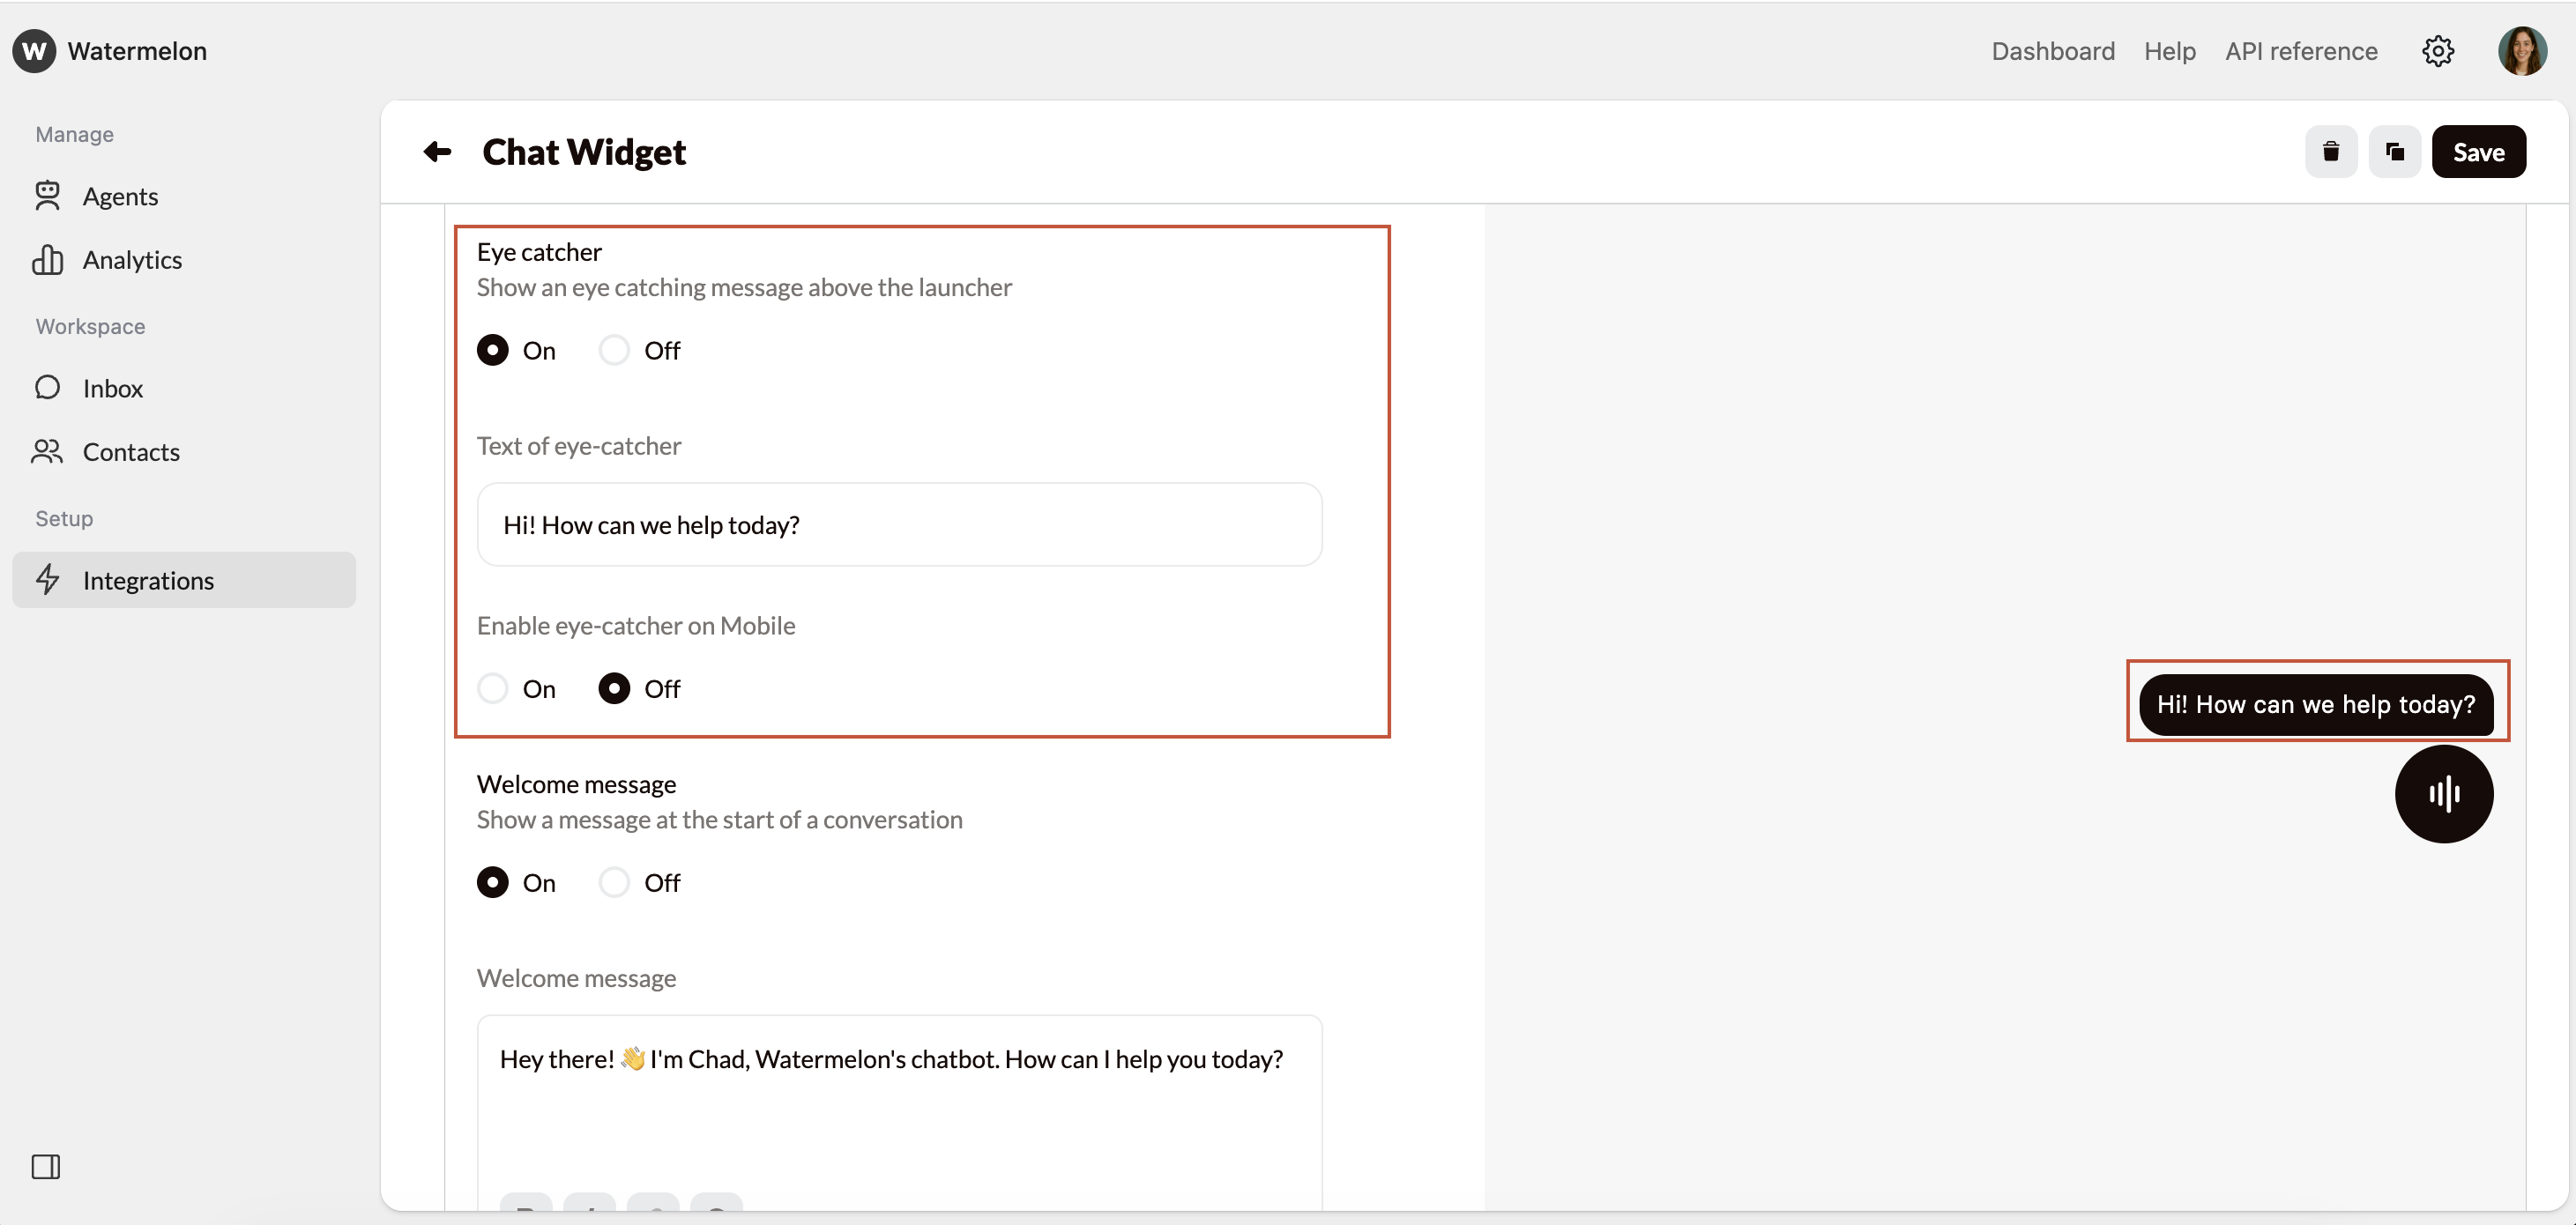
Task: Click the chat launcher voice icon
Action: pyautogui.click(x=2443, y=794)
